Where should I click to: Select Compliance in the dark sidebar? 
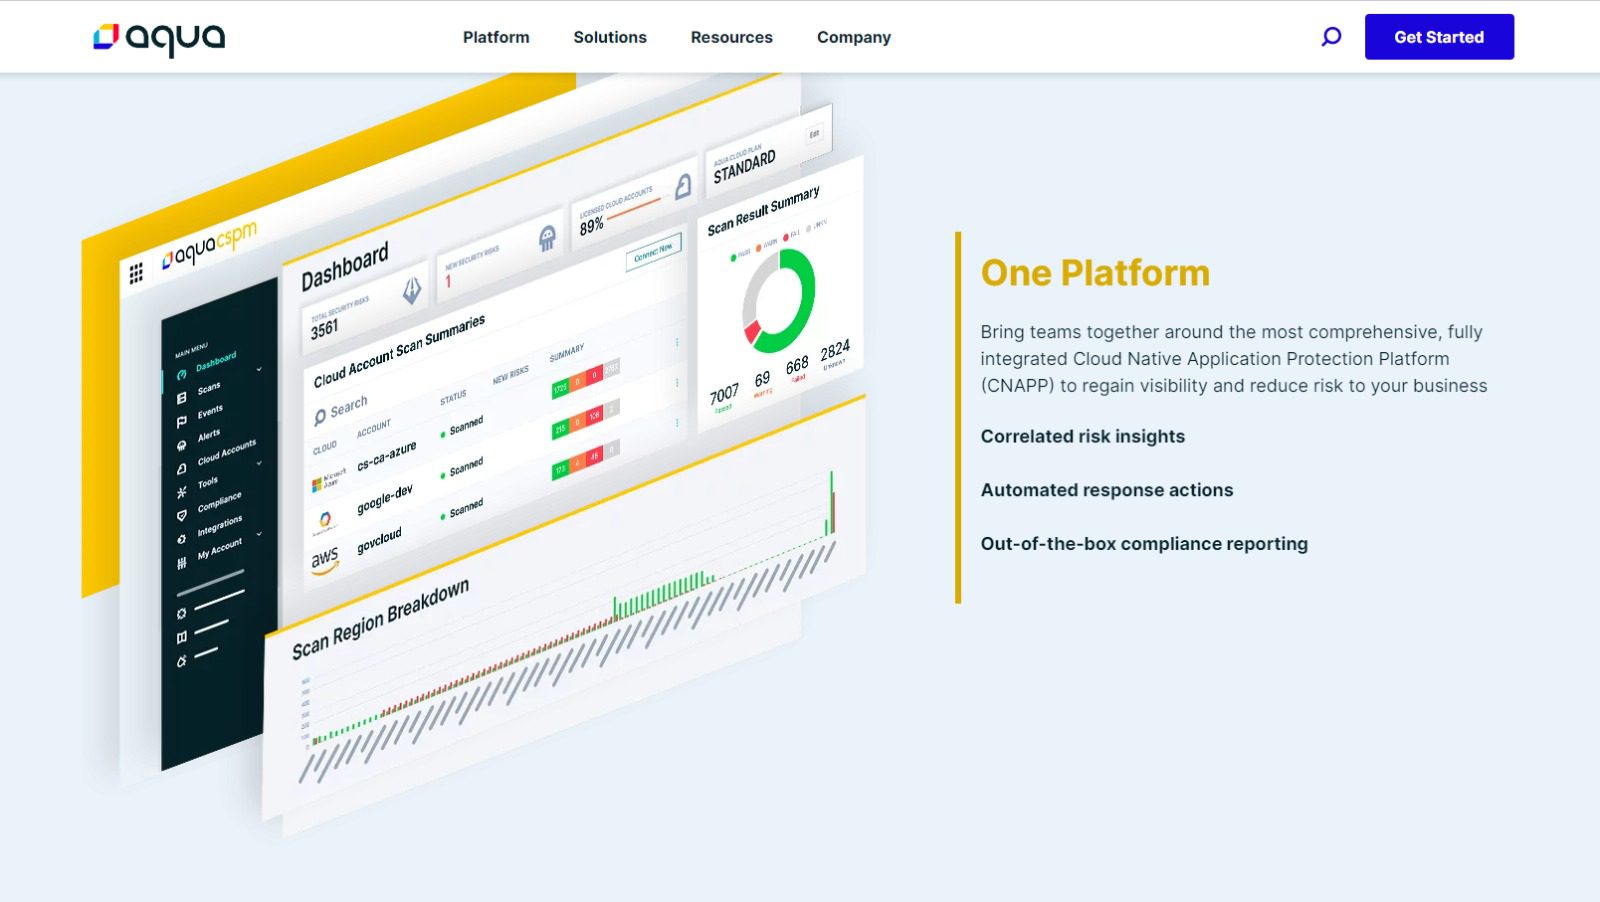219,502
